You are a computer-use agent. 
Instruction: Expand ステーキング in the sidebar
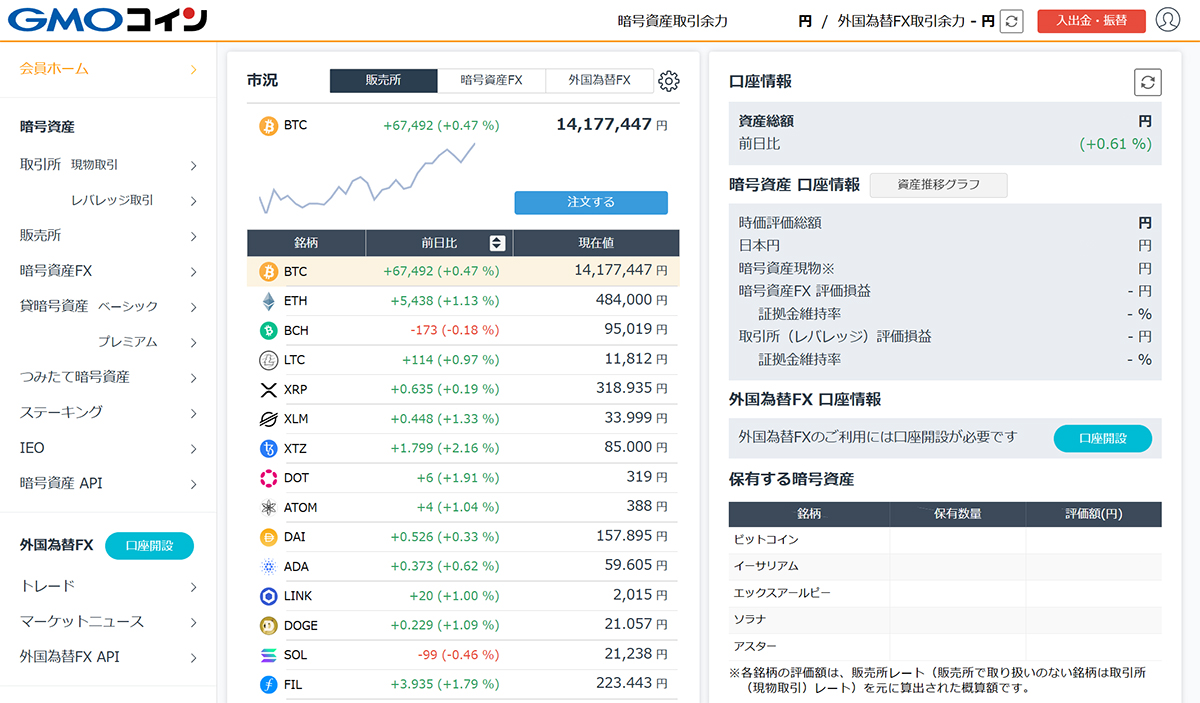(x=108, y=412)
